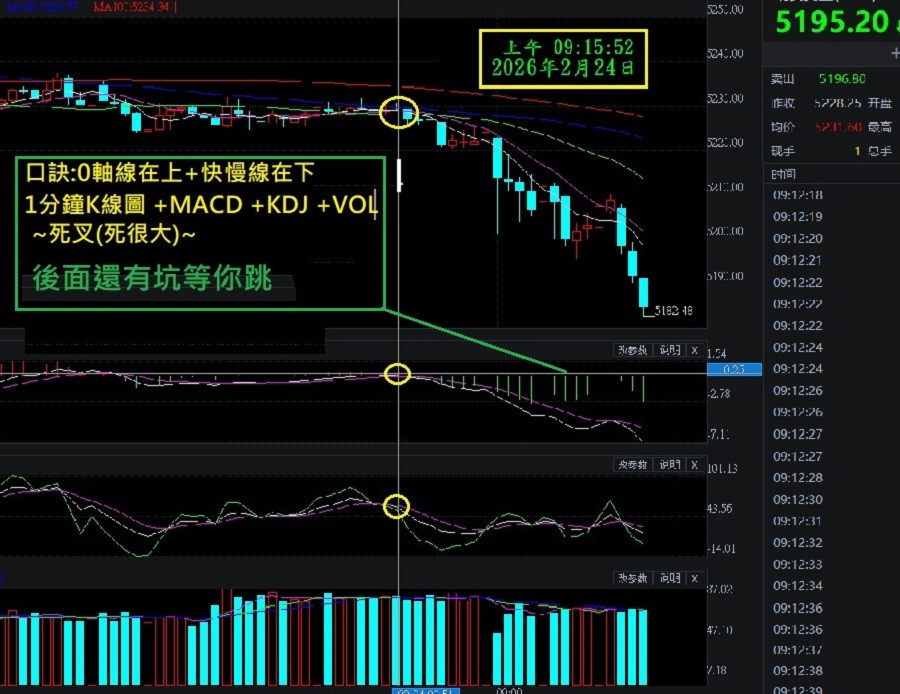This screenshot has width=900, height=694.
Task: Close the KDJ indicator panel with X
Action: tap(695, 464)
